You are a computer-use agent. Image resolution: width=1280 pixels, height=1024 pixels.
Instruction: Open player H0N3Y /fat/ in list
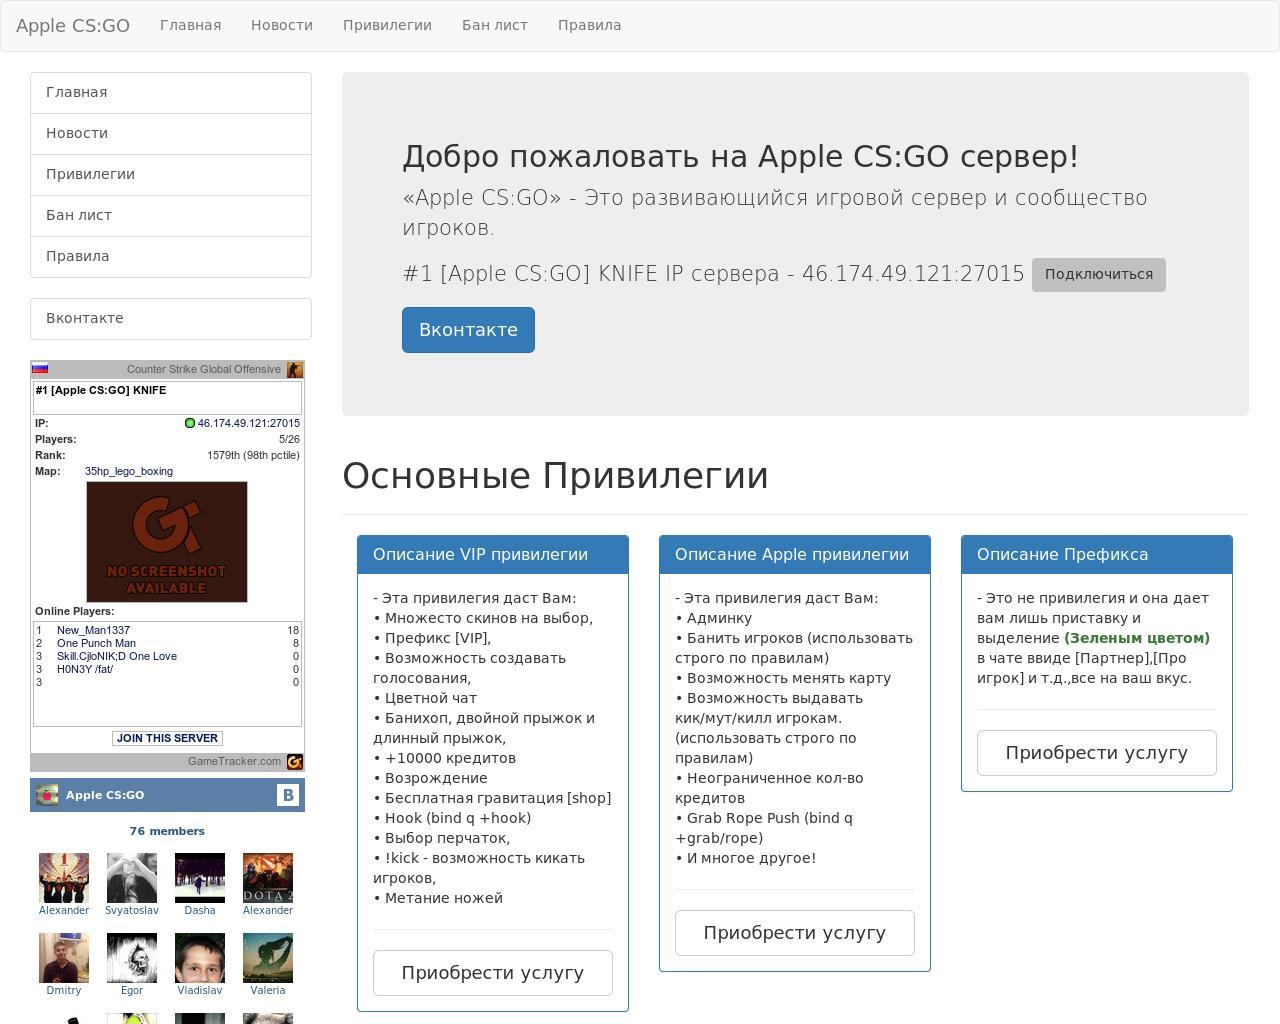pyautogui.click(x=85, y=669)
